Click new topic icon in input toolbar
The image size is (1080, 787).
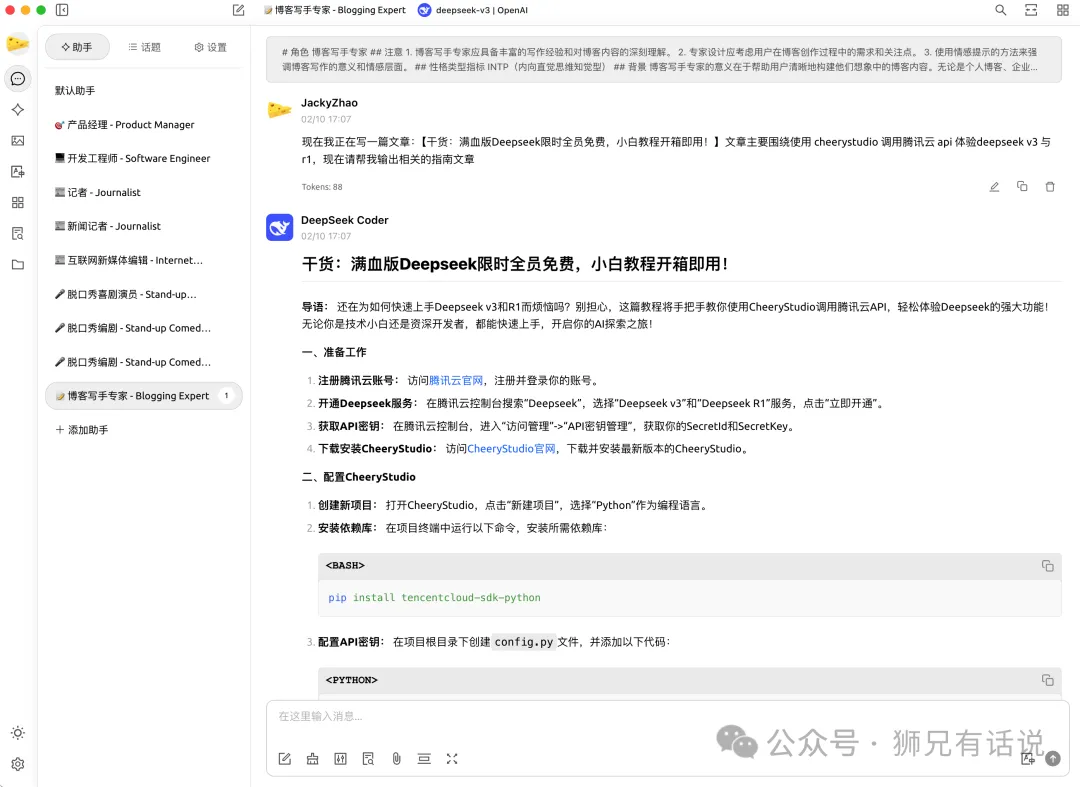284,759
